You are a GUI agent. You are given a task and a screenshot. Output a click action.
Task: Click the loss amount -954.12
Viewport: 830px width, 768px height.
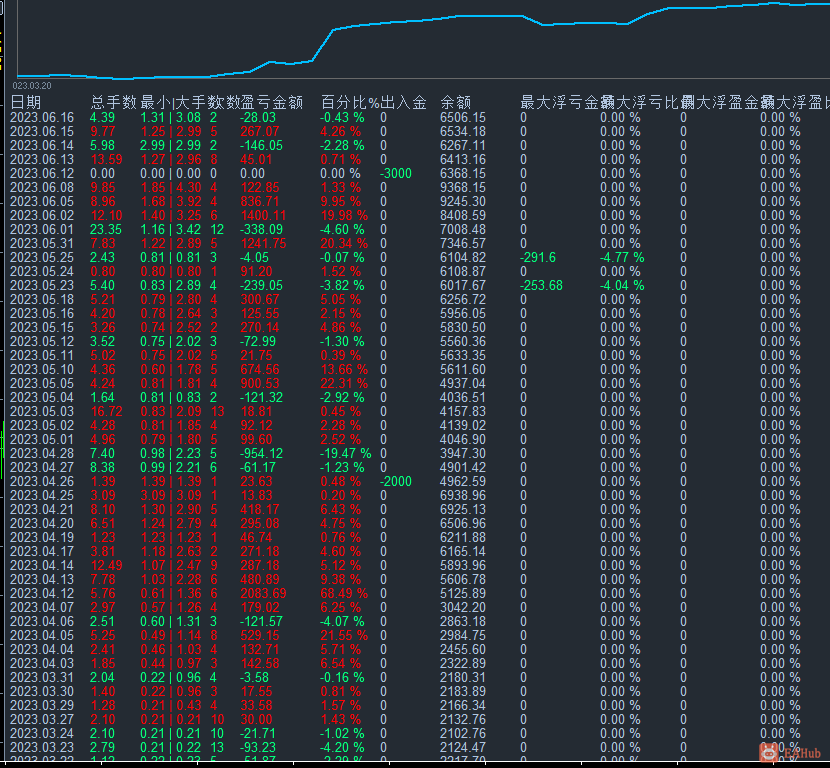[261, 453]
